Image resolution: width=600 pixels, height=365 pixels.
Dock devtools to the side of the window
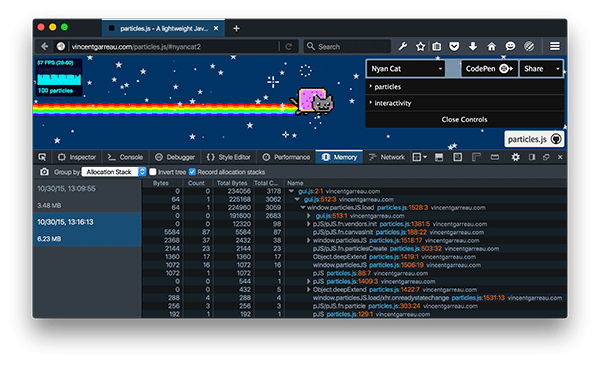(x=532, y=157)
